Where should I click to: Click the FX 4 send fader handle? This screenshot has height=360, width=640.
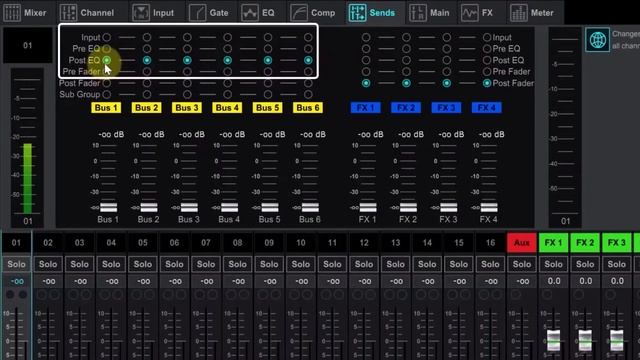pyautogui.click(x=489, y=207)
